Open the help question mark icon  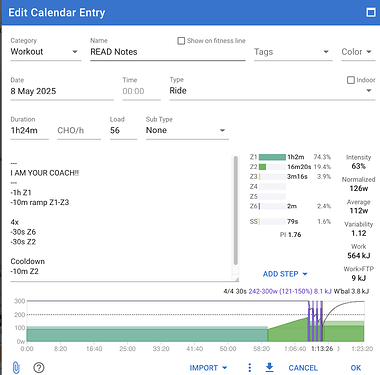coord(39,368)
